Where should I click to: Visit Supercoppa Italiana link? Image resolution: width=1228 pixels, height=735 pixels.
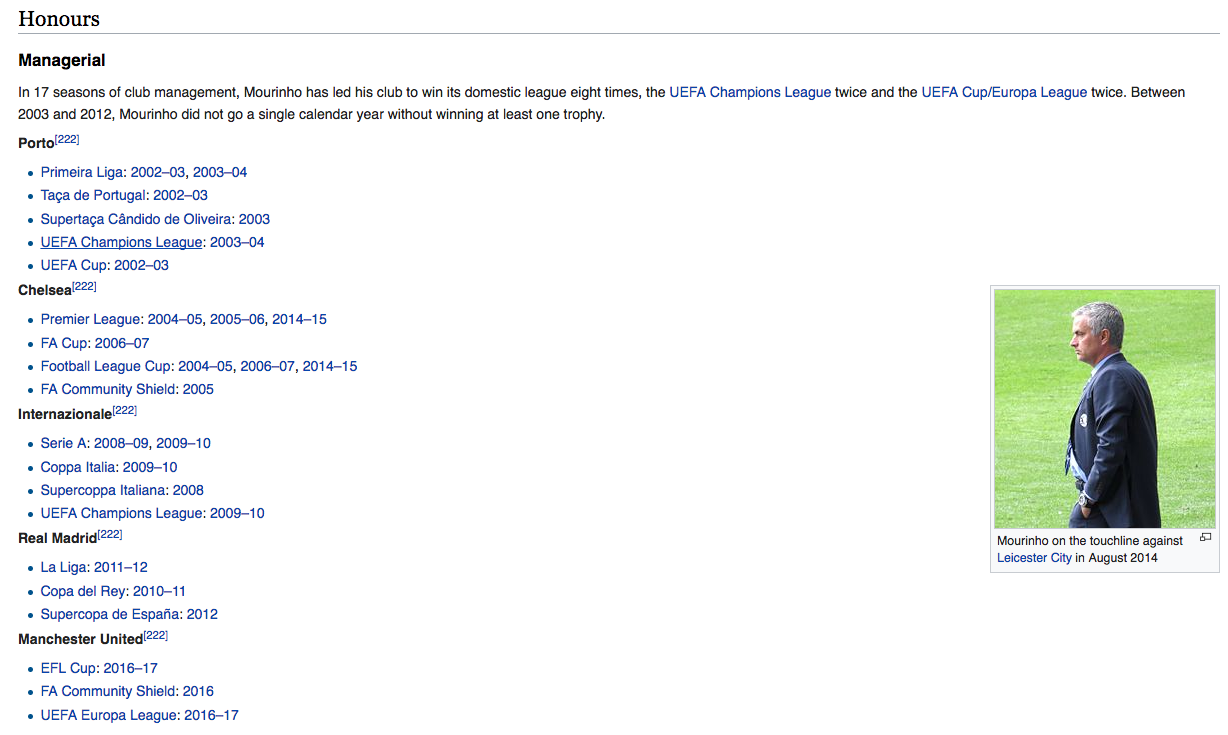(x=104, y=490)
